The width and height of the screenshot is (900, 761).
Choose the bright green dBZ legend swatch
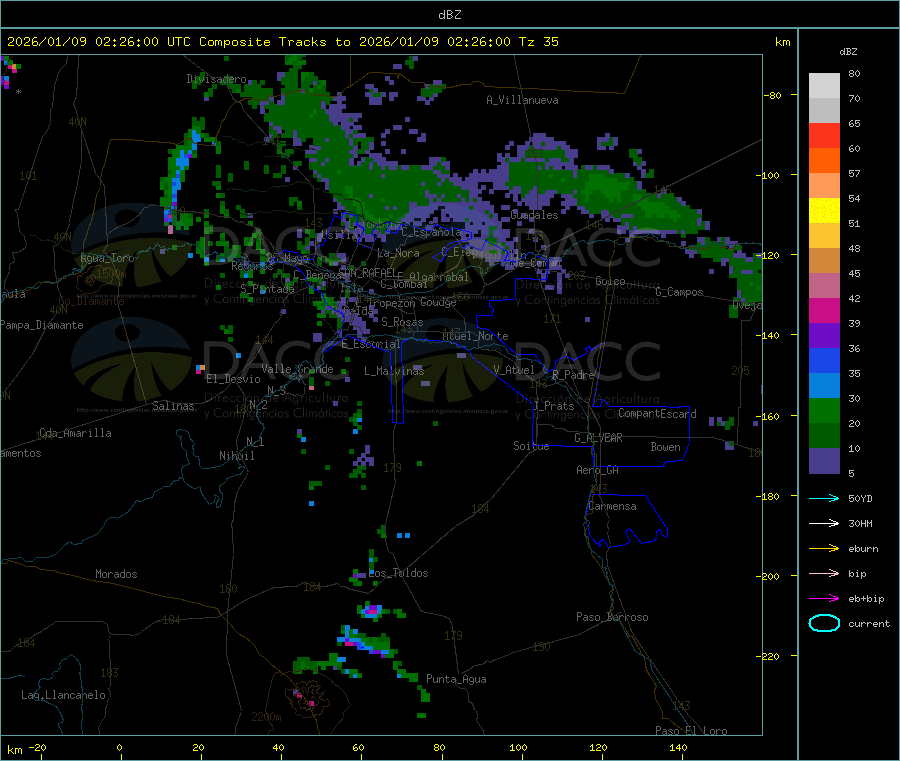(824, 410)
